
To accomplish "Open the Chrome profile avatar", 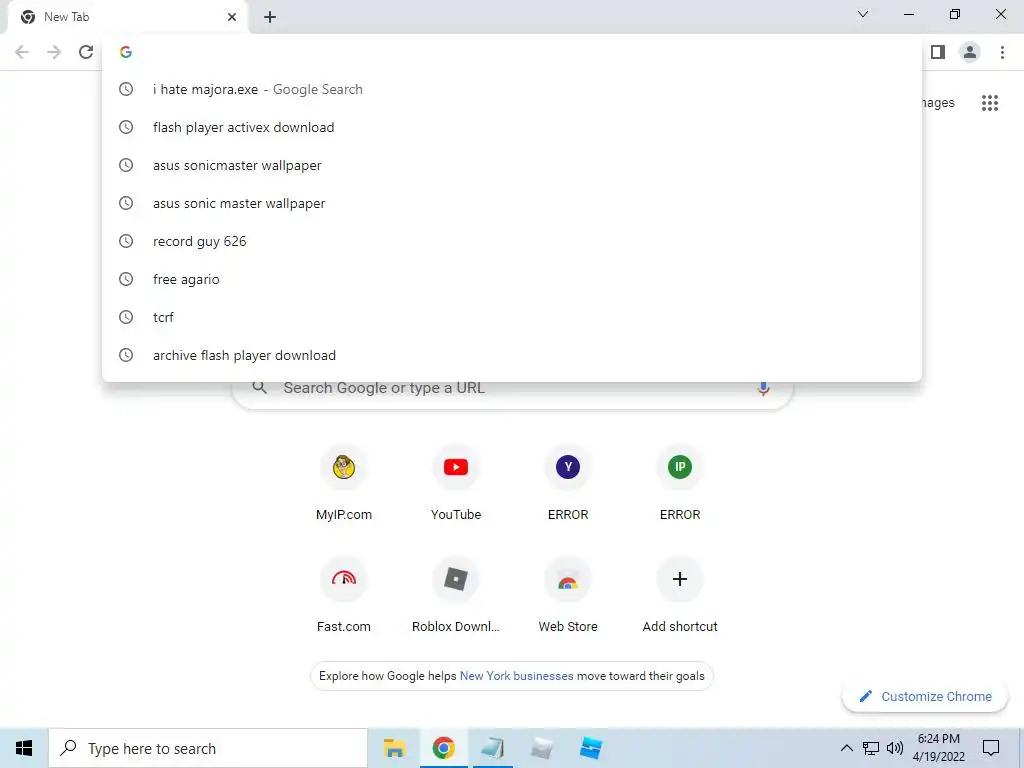I will pyautogui.click(x=970, y=52).
